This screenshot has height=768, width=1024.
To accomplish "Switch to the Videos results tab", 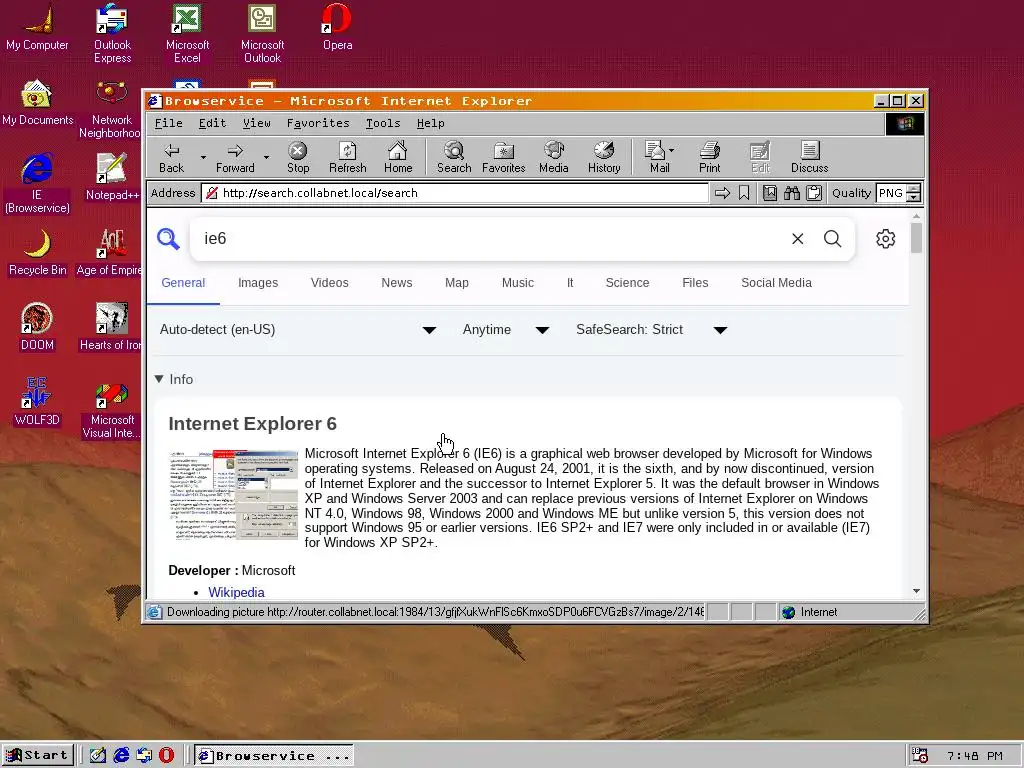I will [x=329, y=283].
